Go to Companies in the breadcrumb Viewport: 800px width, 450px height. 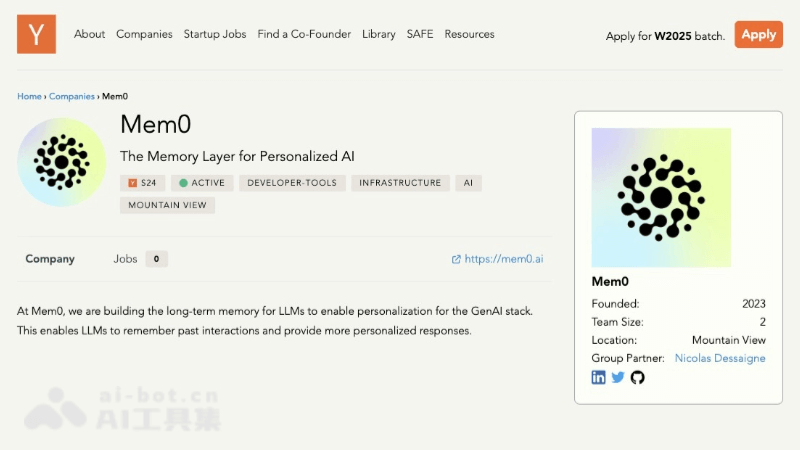point(72,96)
